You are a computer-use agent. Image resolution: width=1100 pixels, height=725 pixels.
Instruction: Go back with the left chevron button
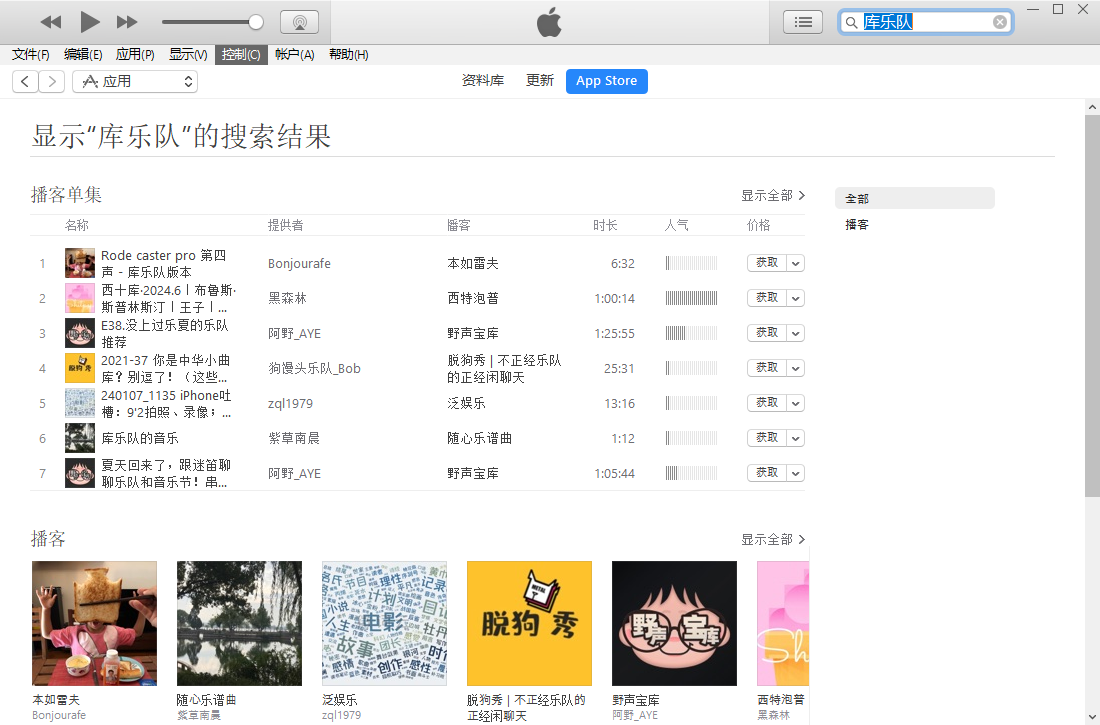pos(25,81)
